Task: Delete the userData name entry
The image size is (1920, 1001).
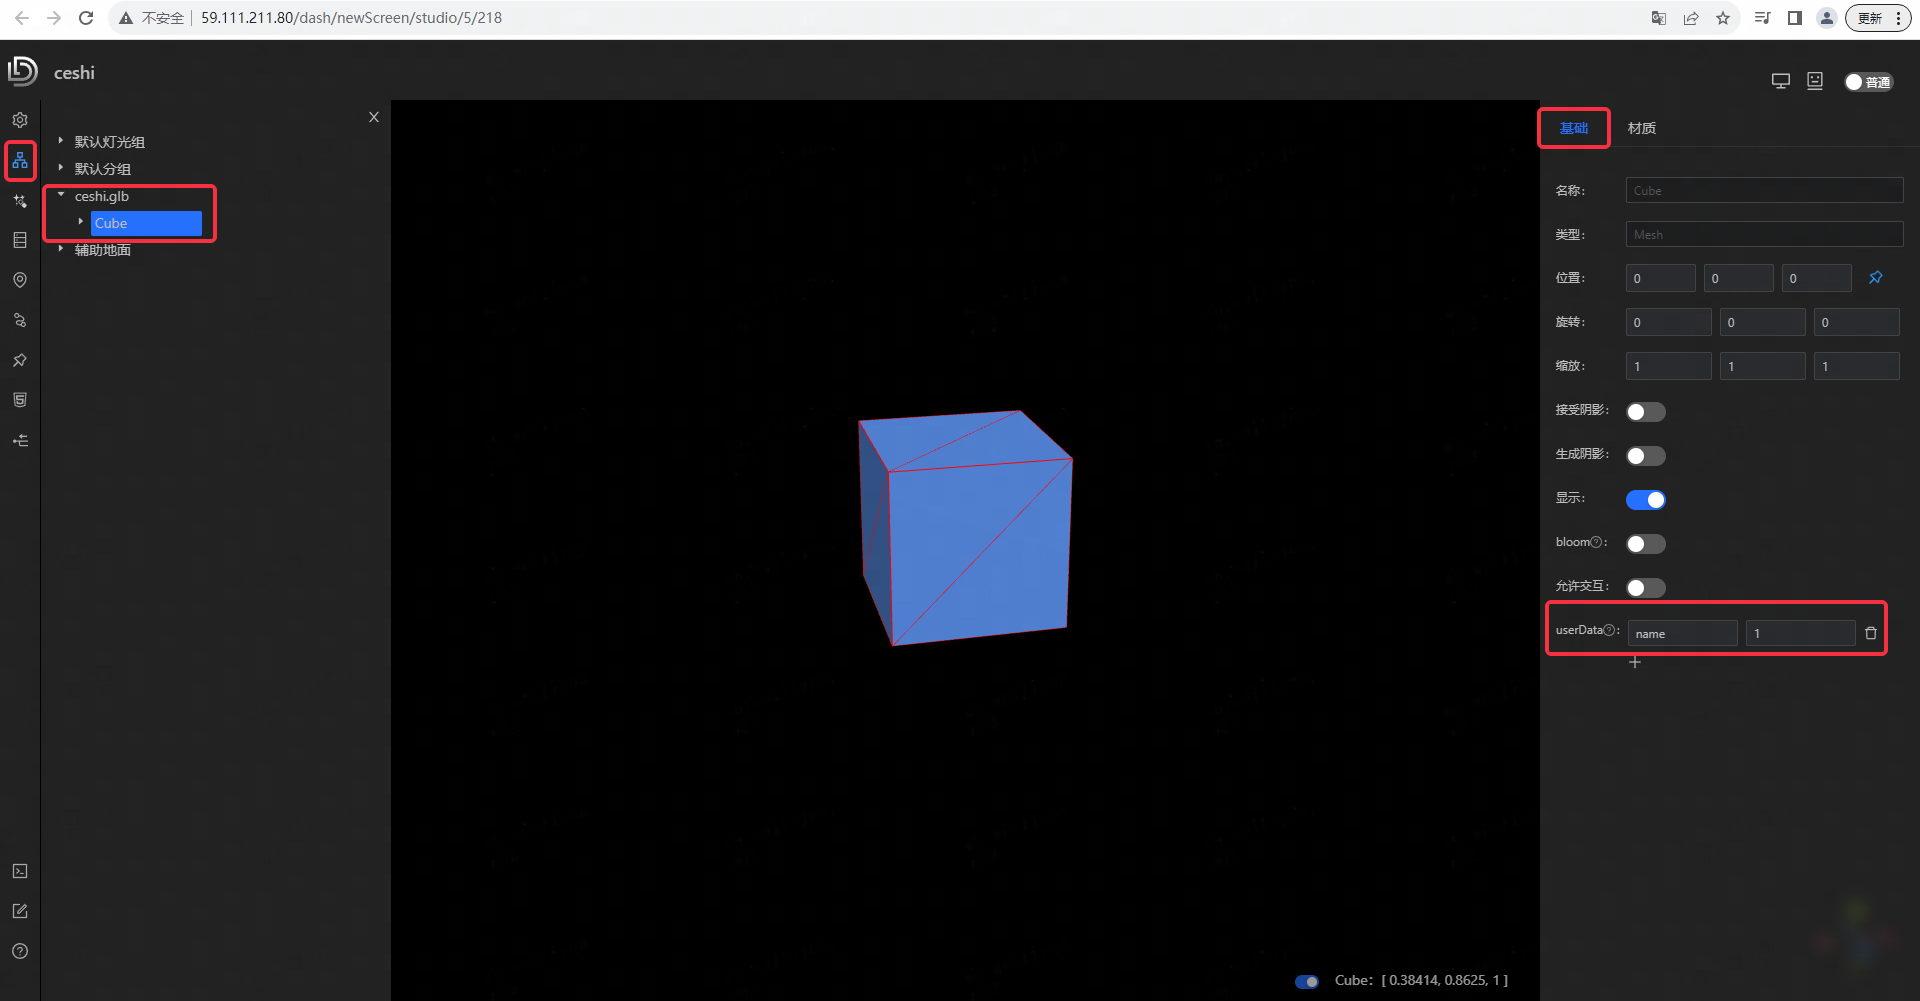Action: [1871, 633]
